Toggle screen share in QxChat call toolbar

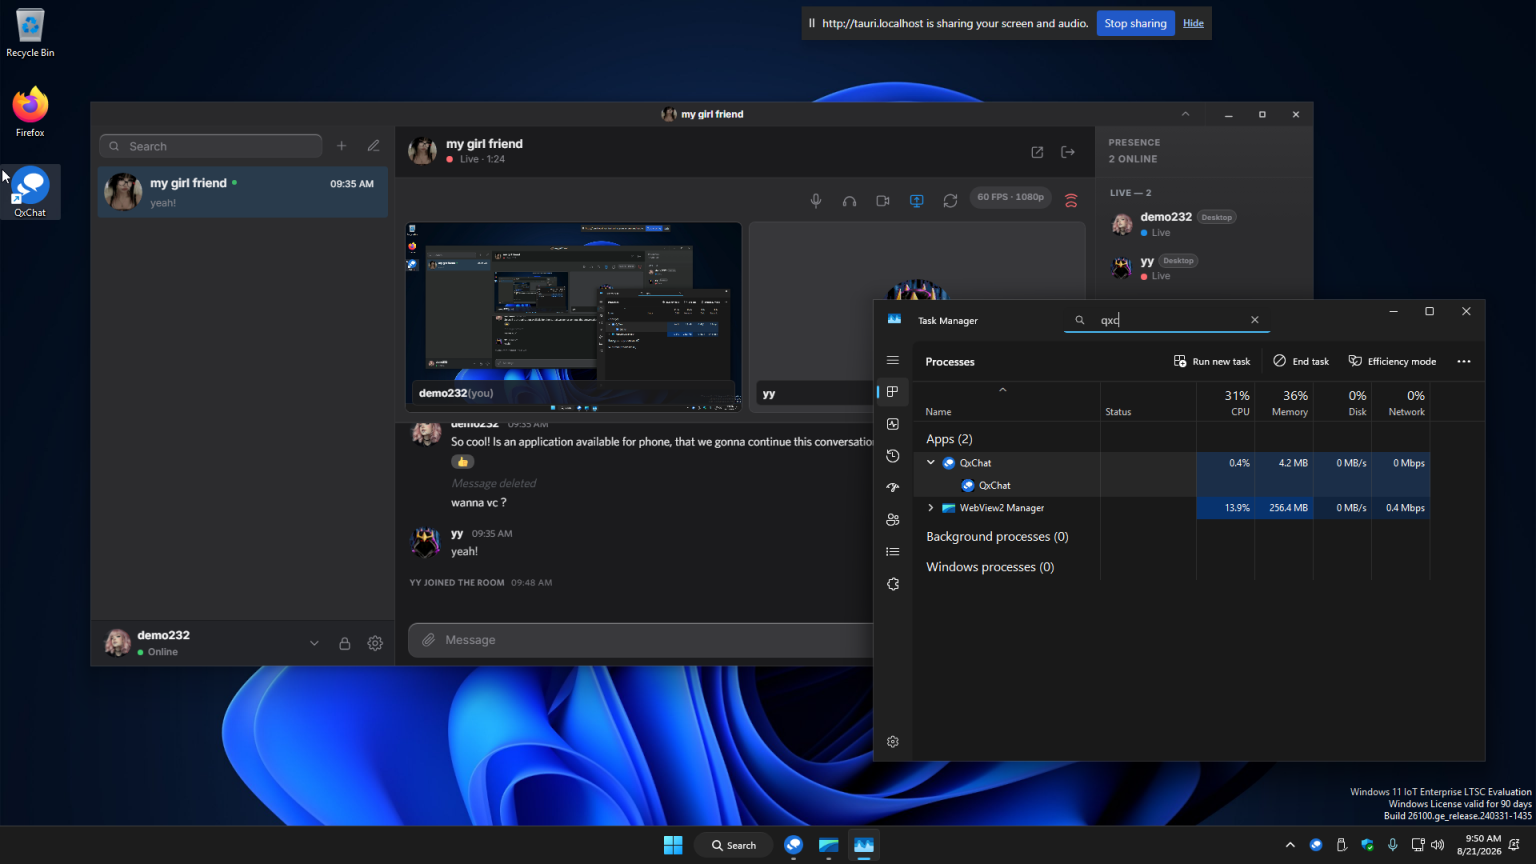[x=916, y=201]
